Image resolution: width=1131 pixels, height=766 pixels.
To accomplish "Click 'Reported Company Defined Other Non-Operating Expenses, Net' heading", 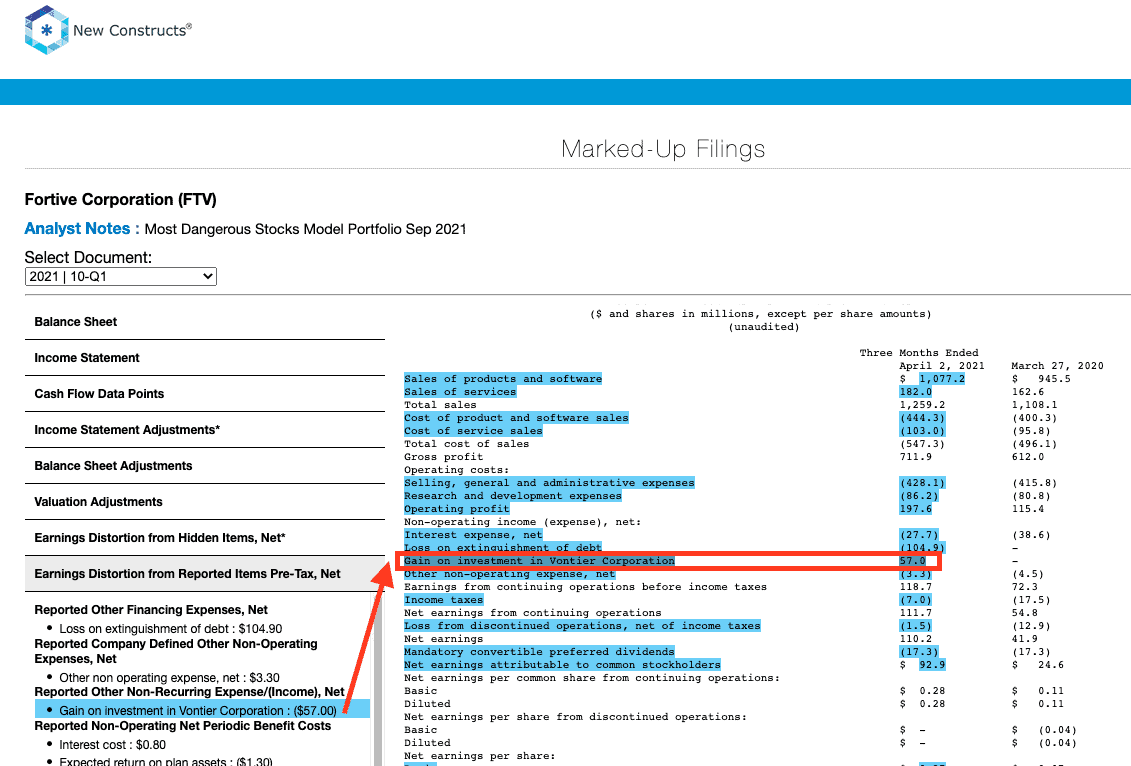I will [x=176, y=651].
